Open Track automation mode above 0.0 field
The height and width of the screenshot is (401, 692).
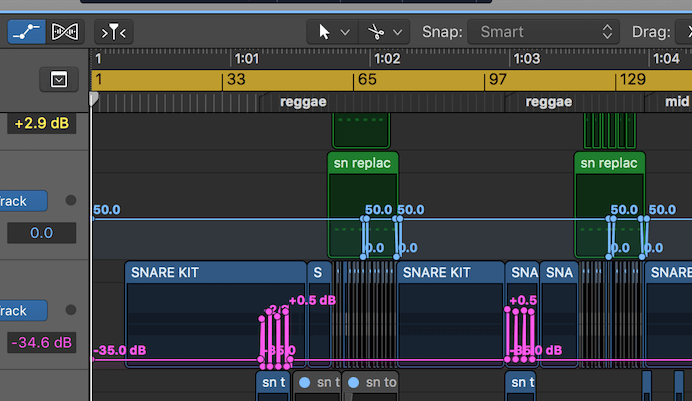click(x=23, y=201)
